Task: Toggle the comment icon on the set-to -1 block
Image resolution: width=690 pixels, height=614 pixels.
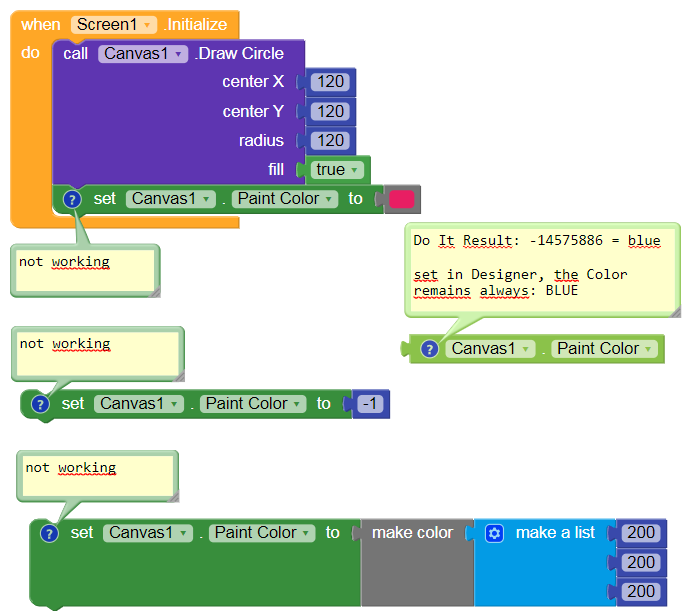Action: [x=41, y=404]
